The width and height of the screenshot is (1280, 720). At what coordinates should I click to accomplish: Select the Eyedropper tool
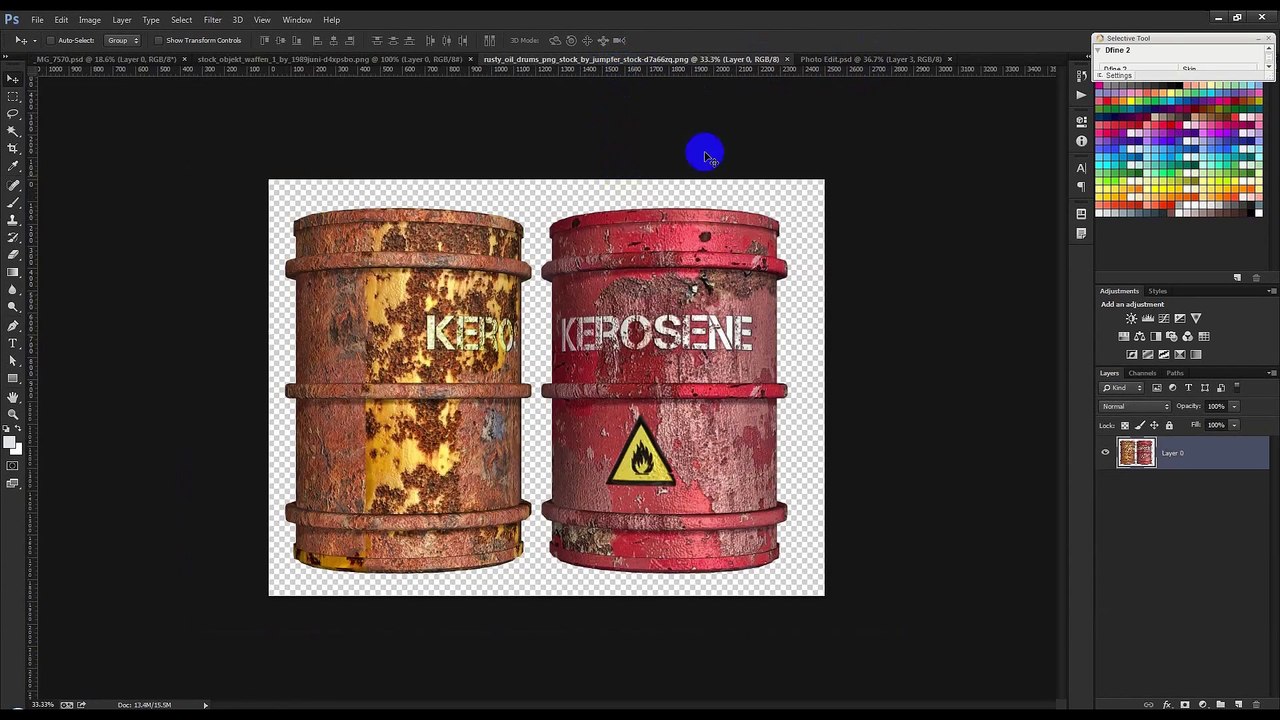pos(13,166)
